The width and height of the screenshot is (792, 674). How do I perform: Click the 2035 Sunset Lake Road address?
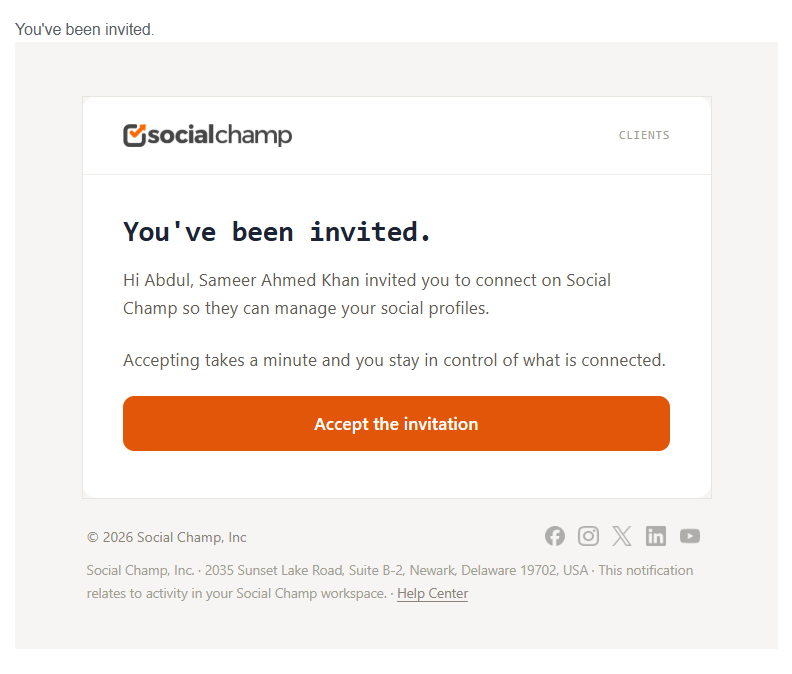tap(274, 570)
